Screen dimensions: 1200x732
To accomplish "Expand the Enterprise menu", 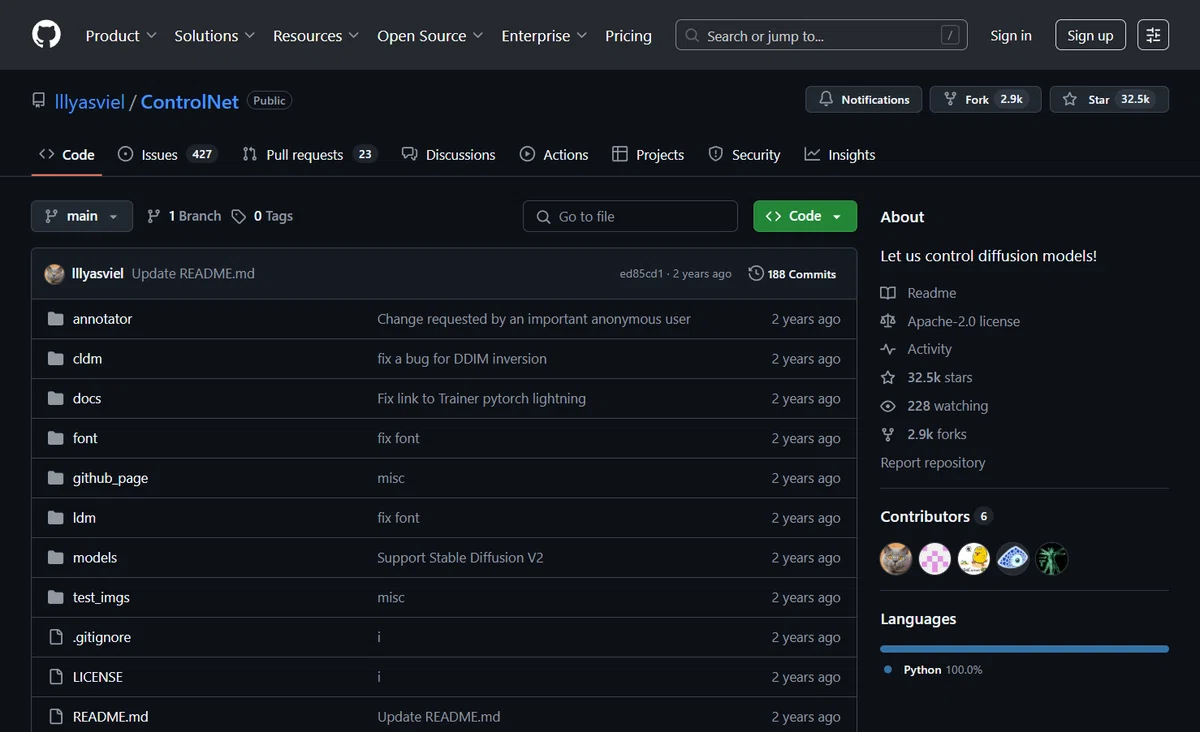I will click(545, 35).
